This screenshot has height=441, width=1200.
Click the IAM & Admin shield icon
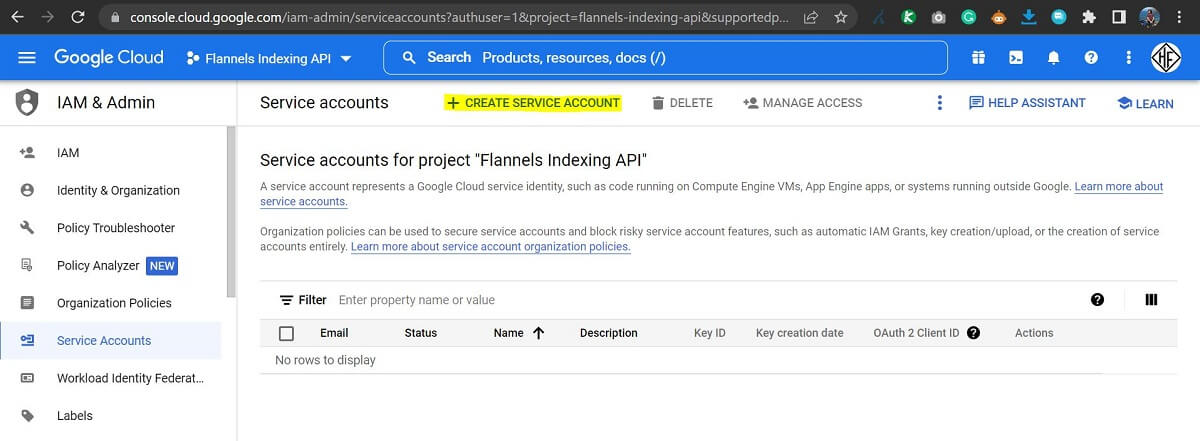(27, 102)
